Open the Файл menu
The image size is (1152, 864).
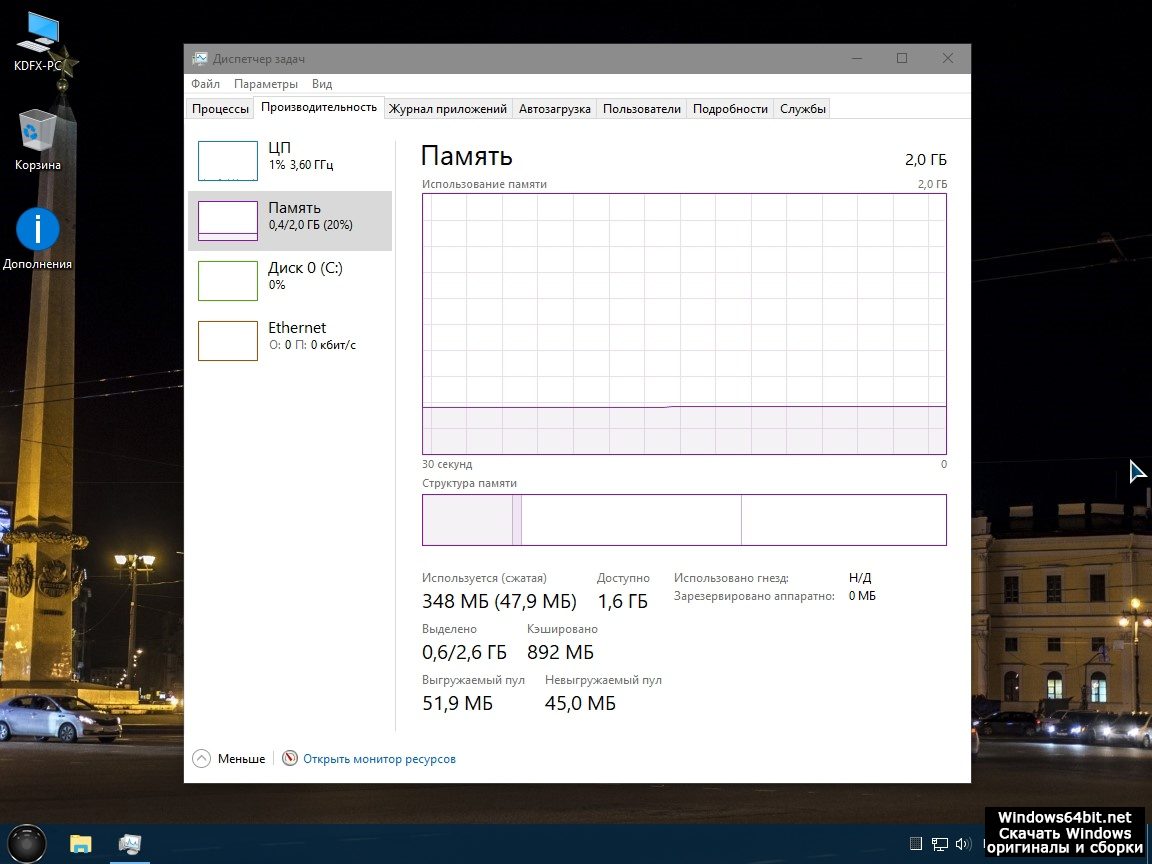(x=205, y=84)
